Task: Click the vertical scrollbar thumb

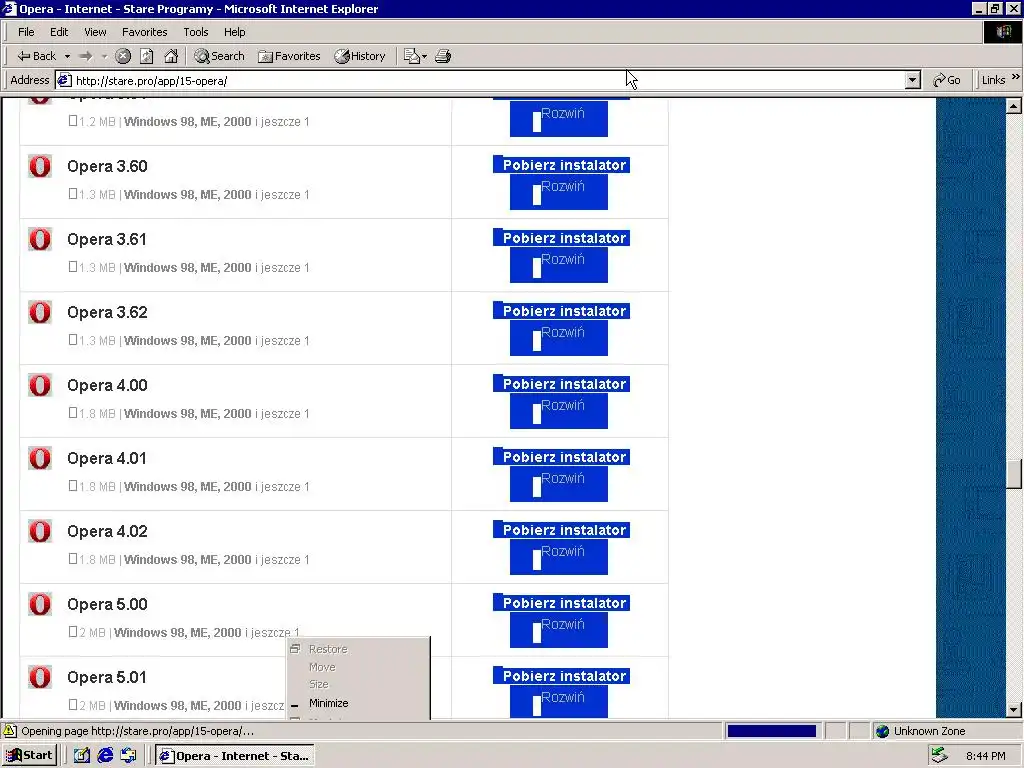Action: click(x=1014, y=474)
